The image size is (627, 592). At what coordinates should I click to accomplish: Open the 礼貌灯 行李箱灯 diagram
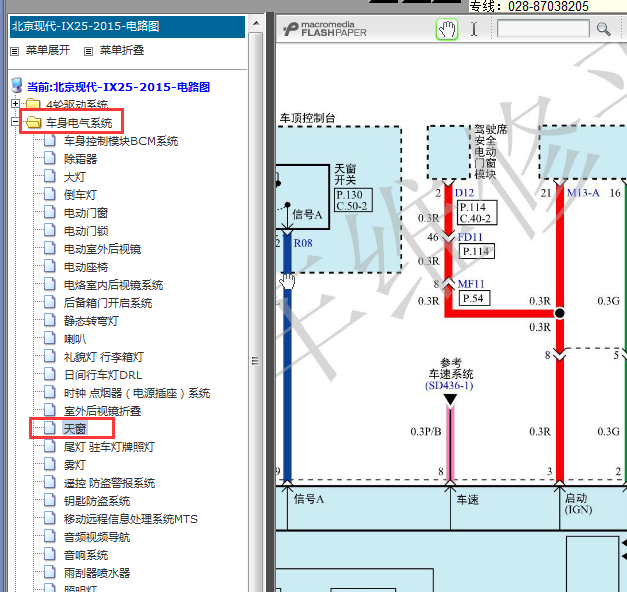click(104, 357)
